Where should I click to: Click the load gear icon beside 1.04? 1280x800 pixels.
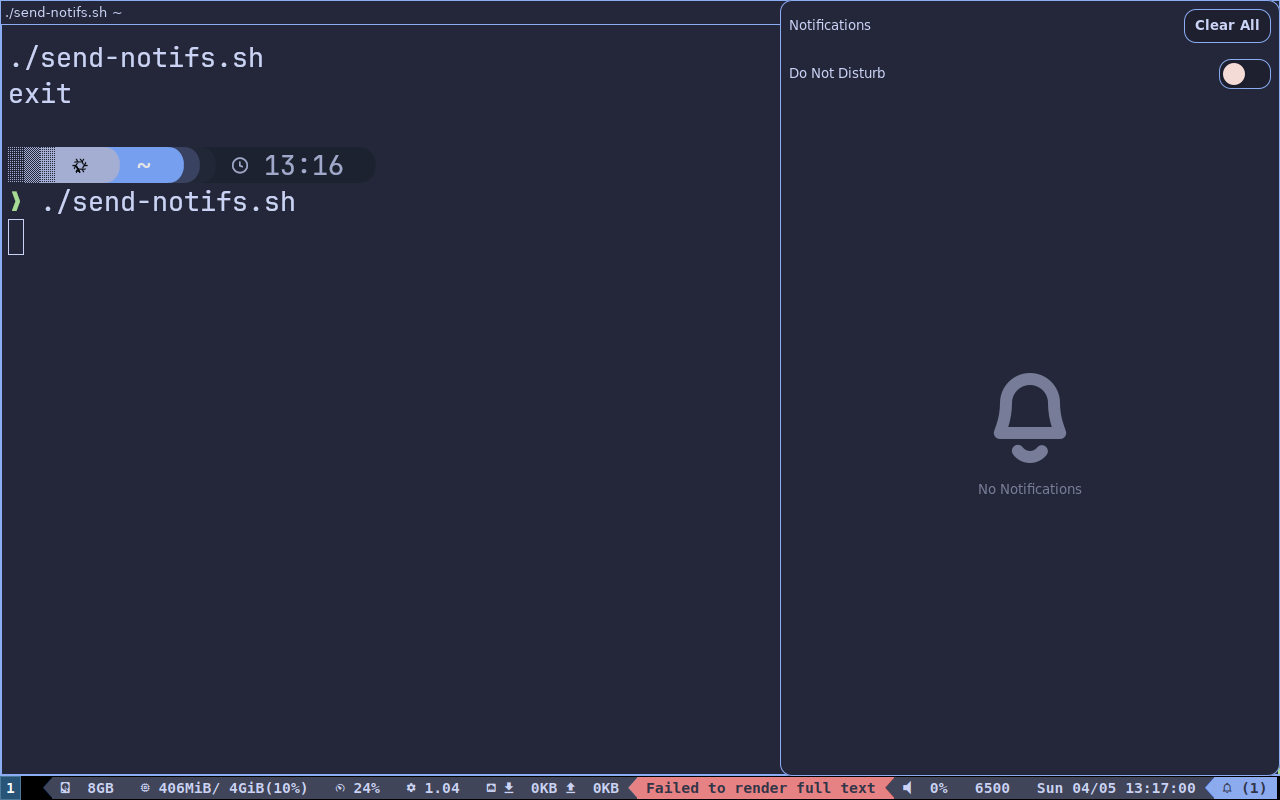(411, 788)
